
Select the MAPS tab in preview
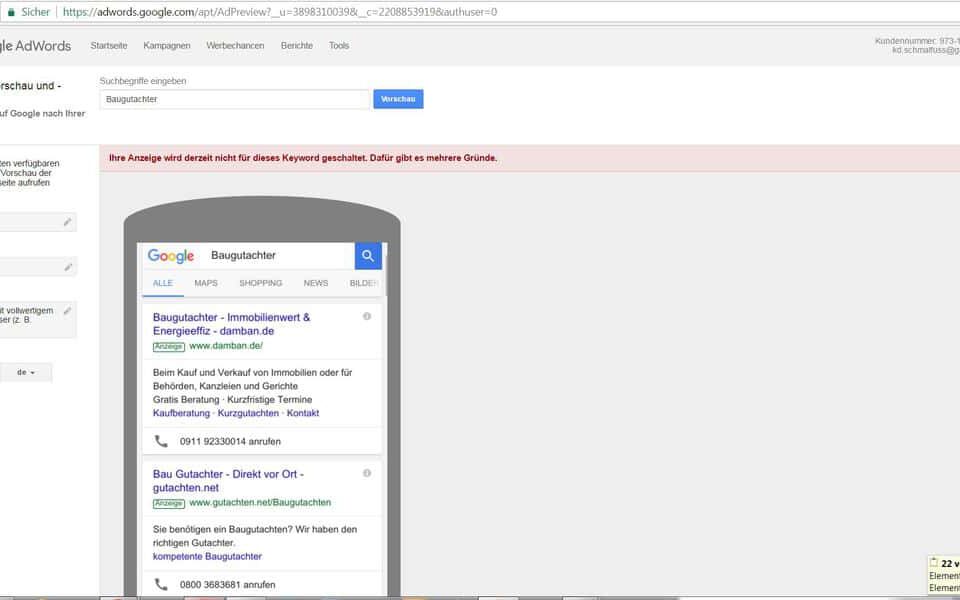coord(206,283)
